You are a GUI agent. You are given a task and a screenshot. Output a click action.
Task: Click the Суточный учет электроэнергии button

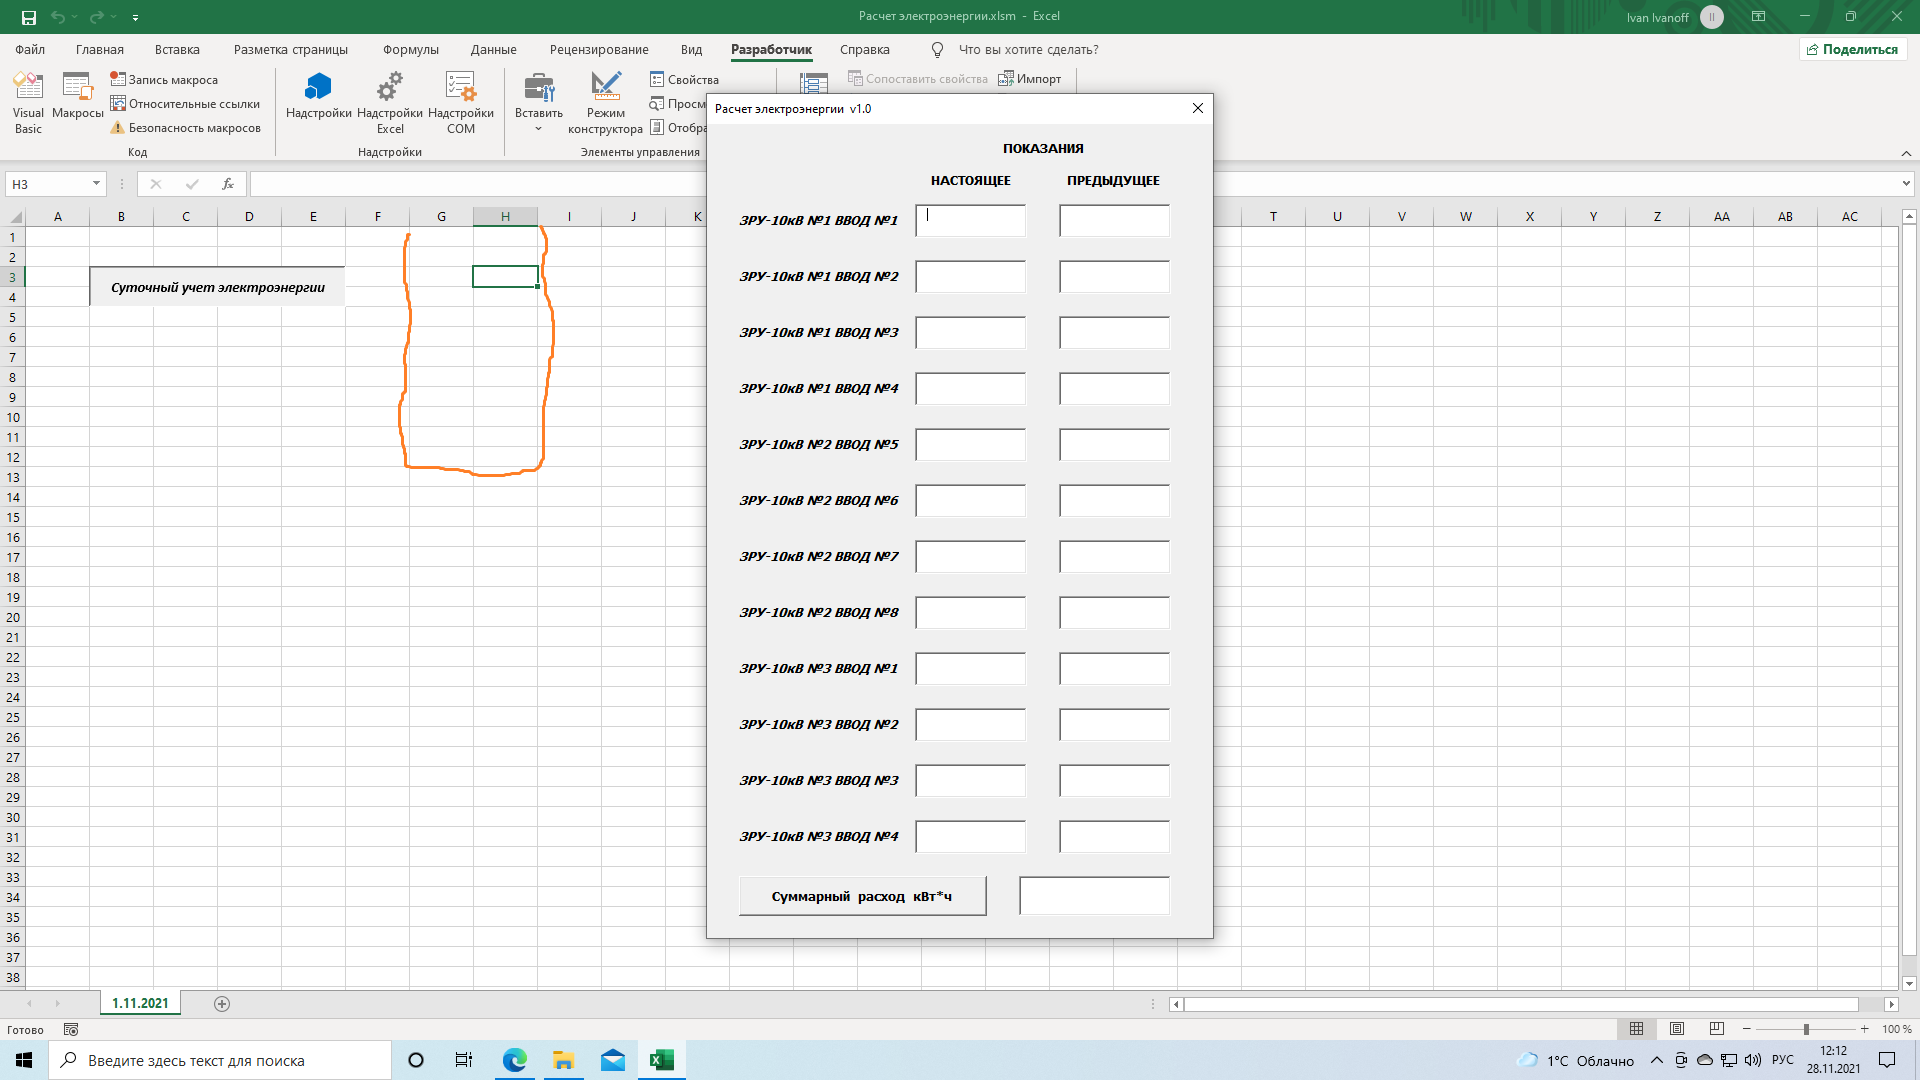click(217, 287)
